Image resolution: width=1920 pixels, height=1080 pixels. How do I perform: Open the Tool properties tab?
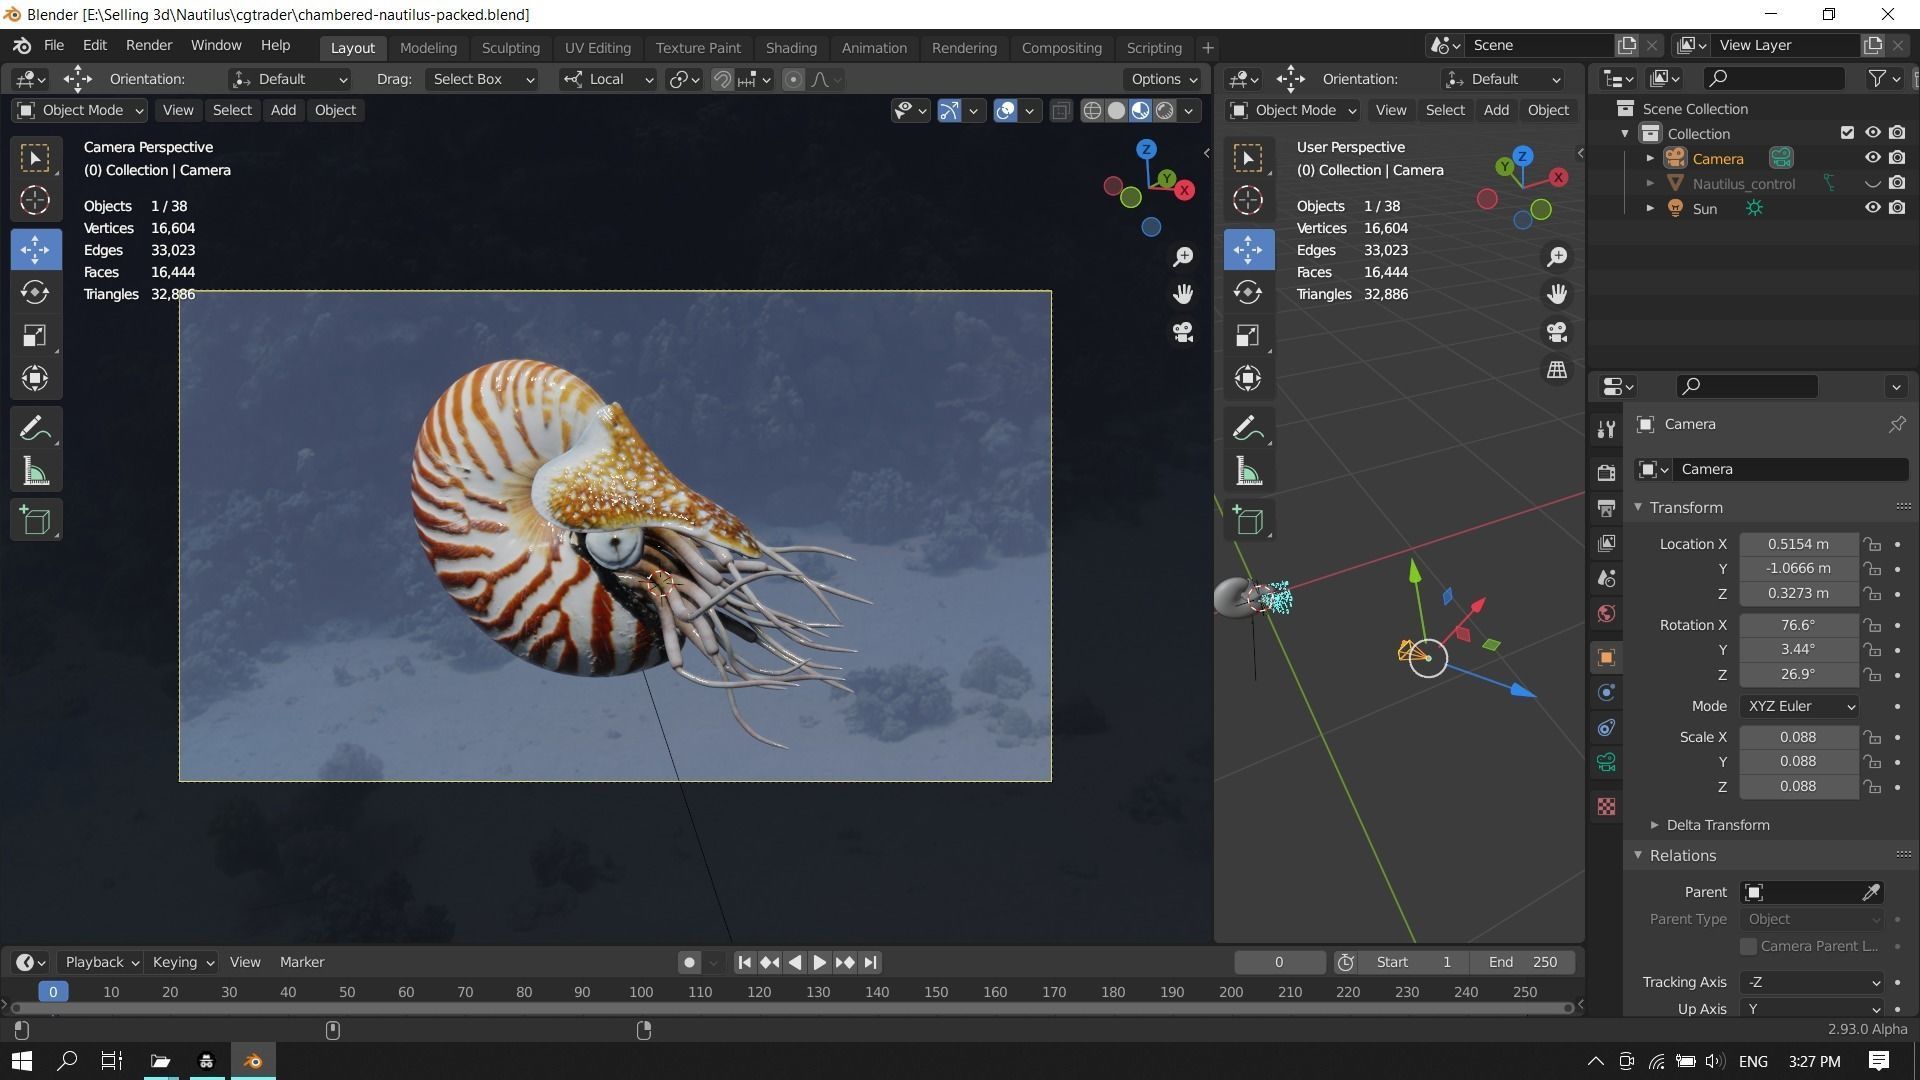(x=1606, y=430)
